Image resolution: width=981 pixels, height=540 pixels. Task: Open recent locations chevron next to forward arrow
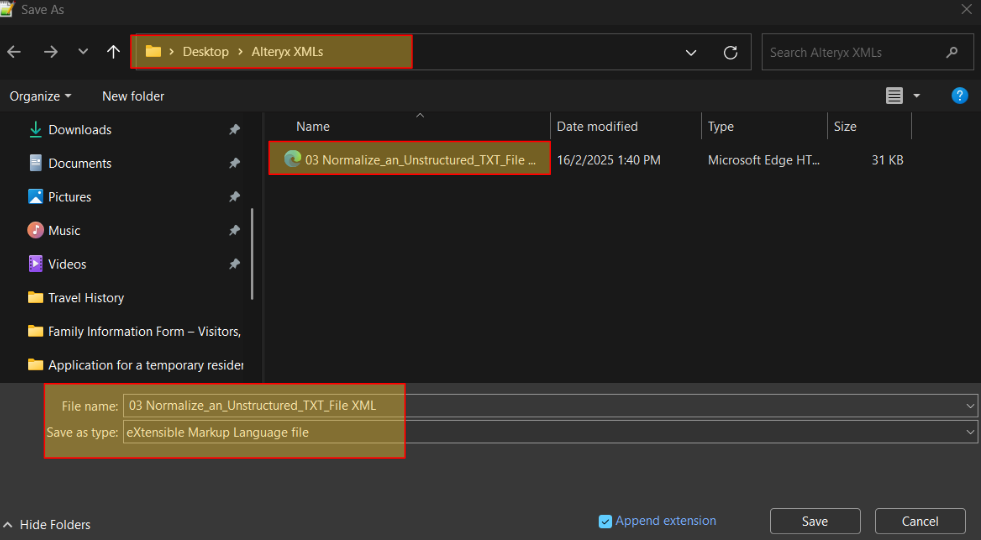[x=83, y=52]
